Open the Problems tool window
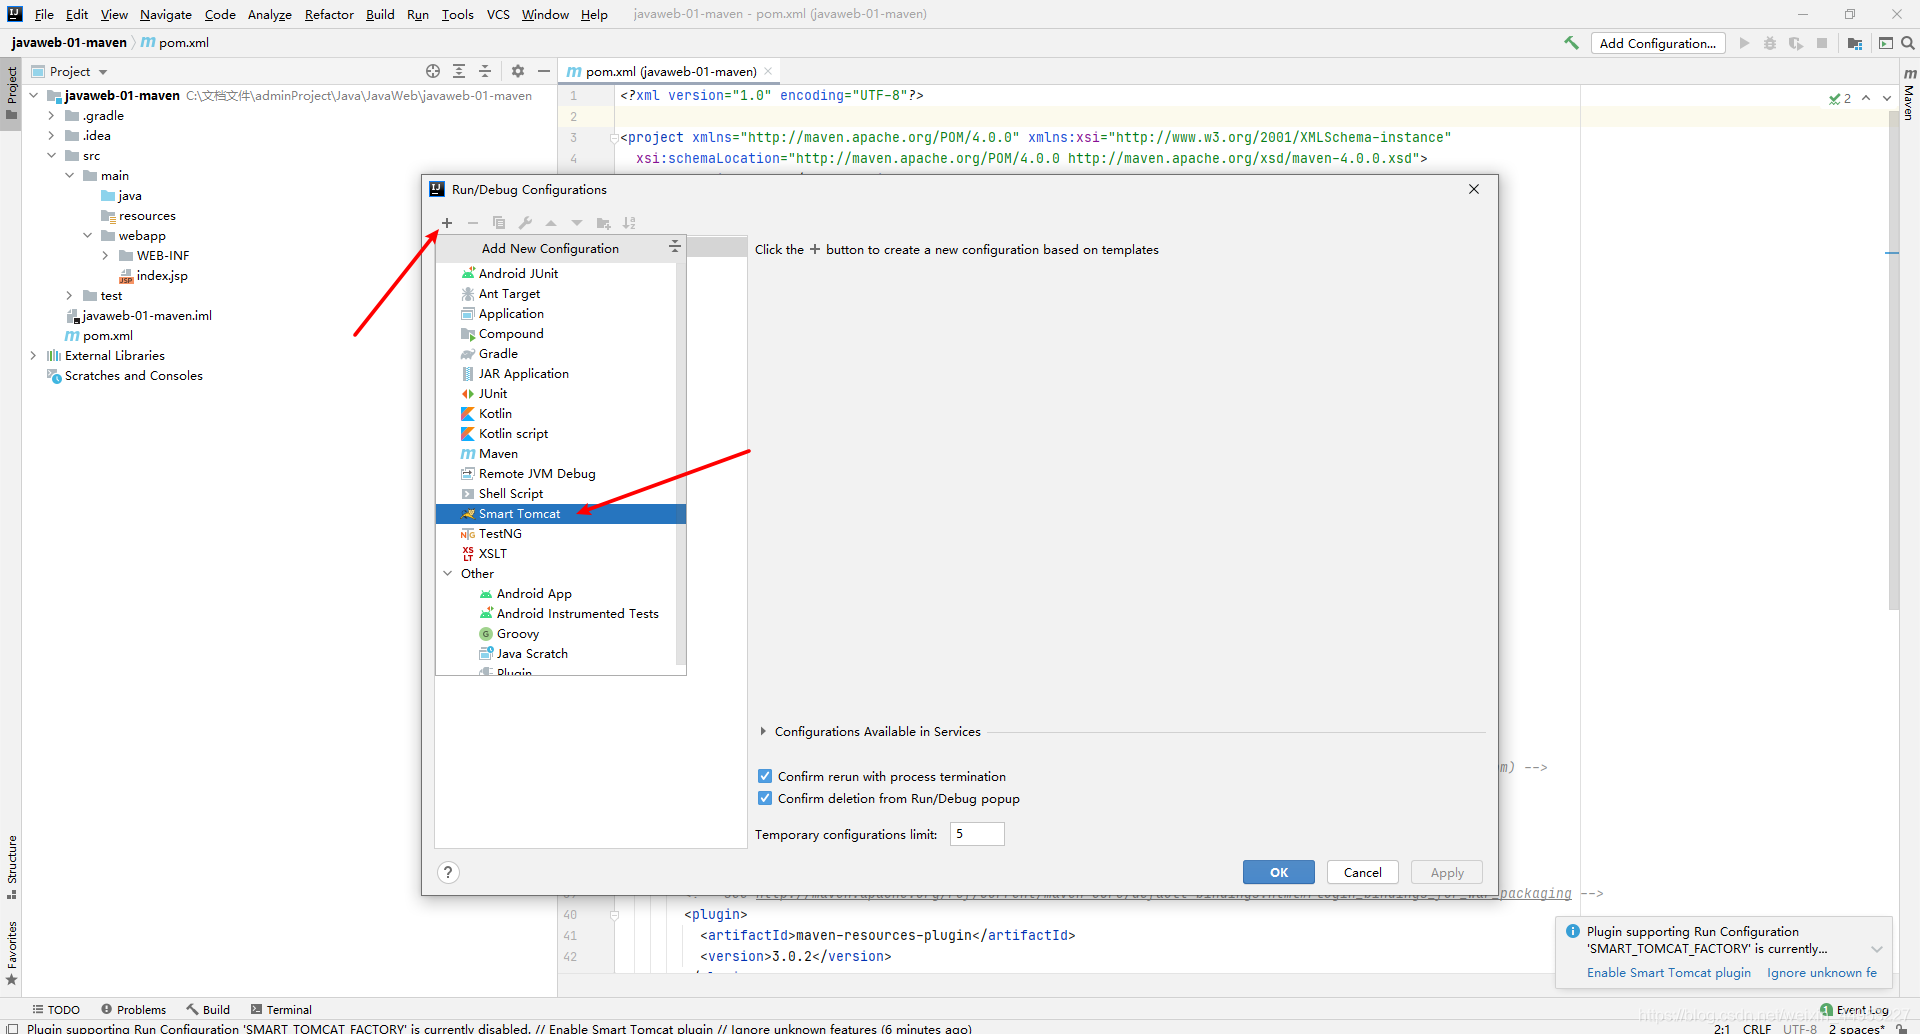The height and width of the screenshot is (1034, 1920). click(133, 1009)
